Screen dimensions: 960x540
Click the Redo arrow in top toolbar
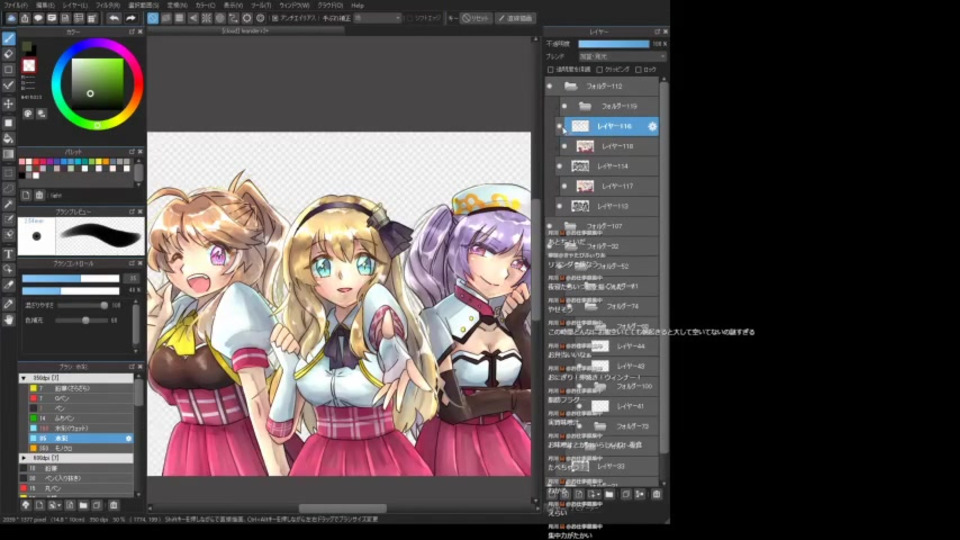(x=131, y=18)
